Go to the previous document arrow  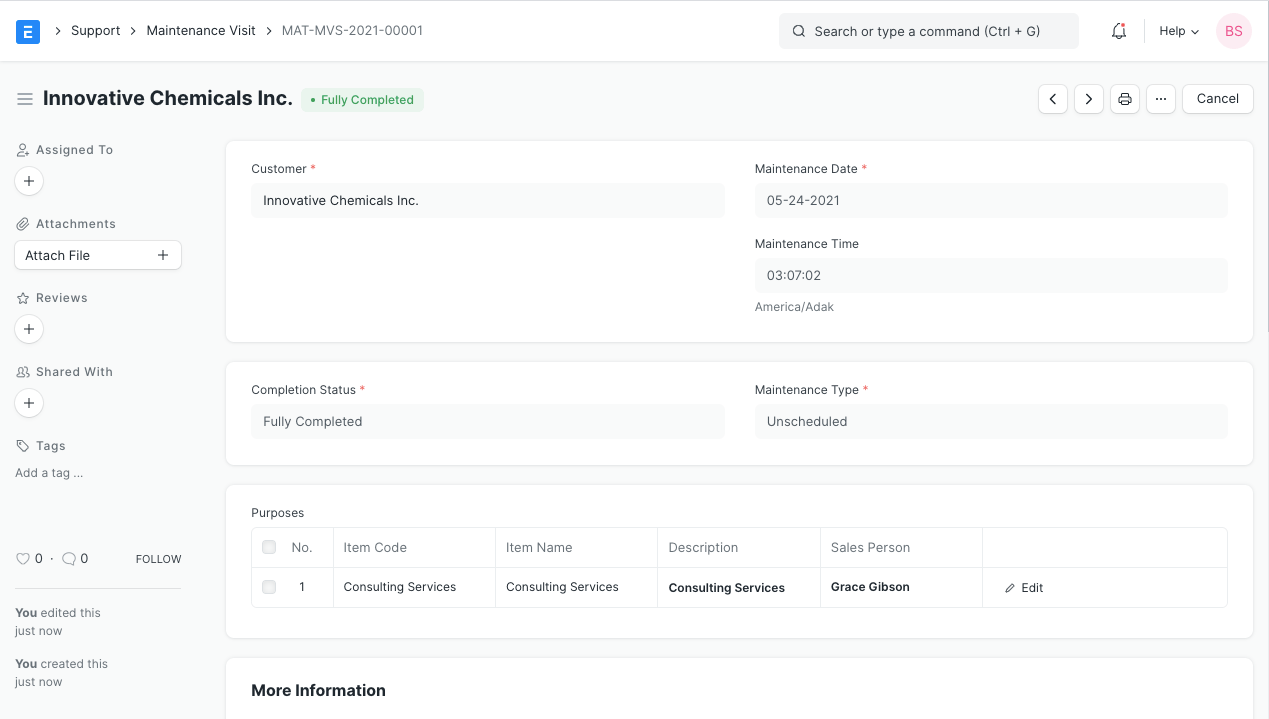click(1053, 99)
